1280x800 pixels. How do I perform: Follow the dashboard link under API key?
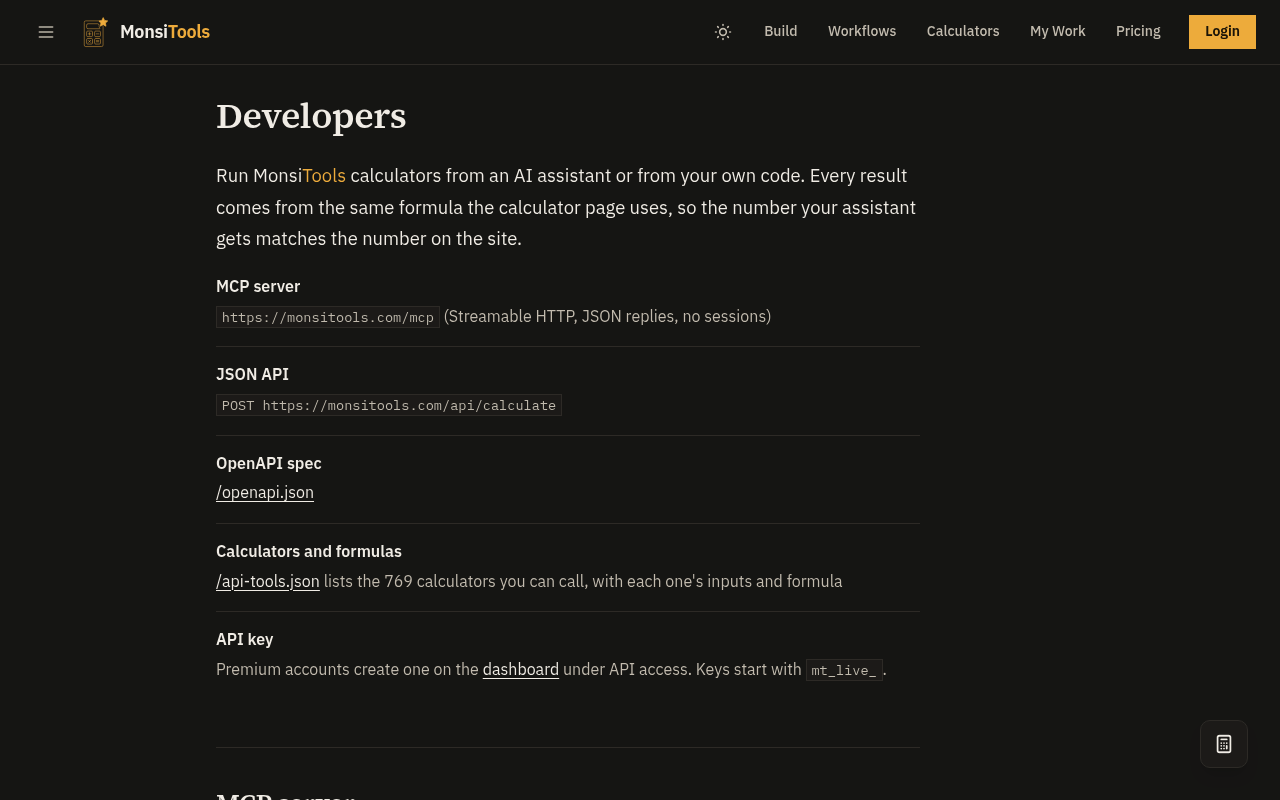pyautogui.click(x=521, y=669)
